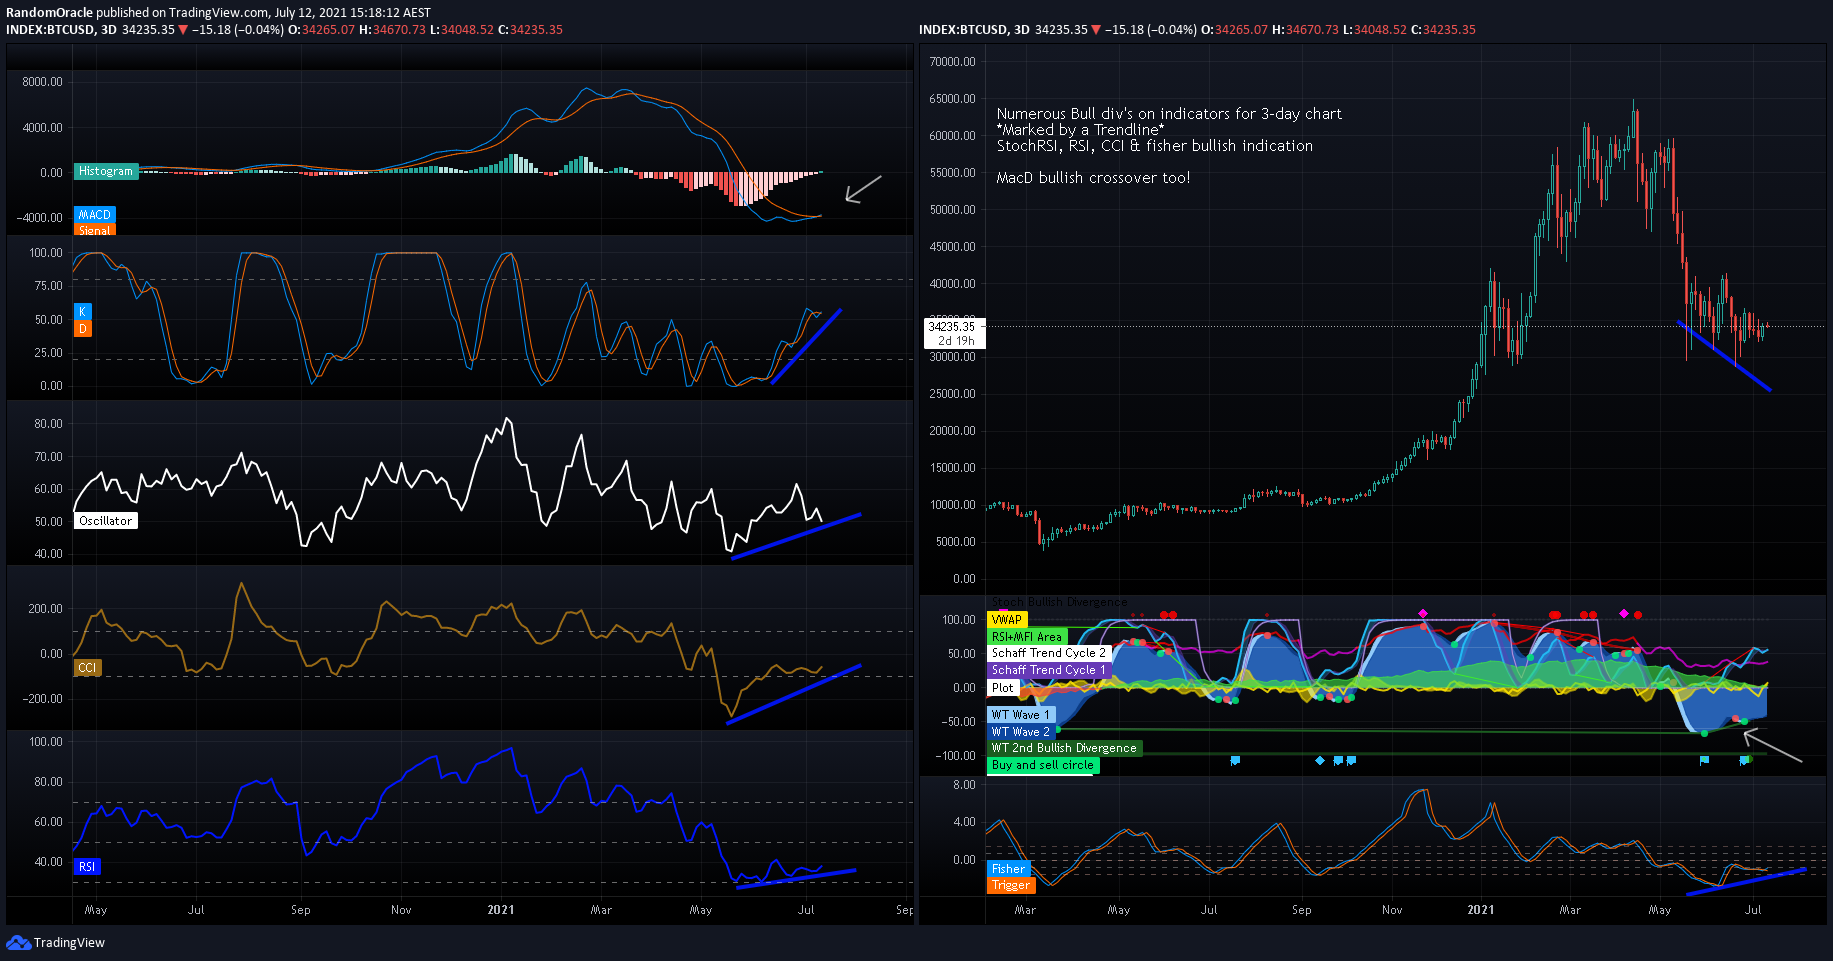
Task: Click the 200.00 CCI axis value
Action: 45,608
